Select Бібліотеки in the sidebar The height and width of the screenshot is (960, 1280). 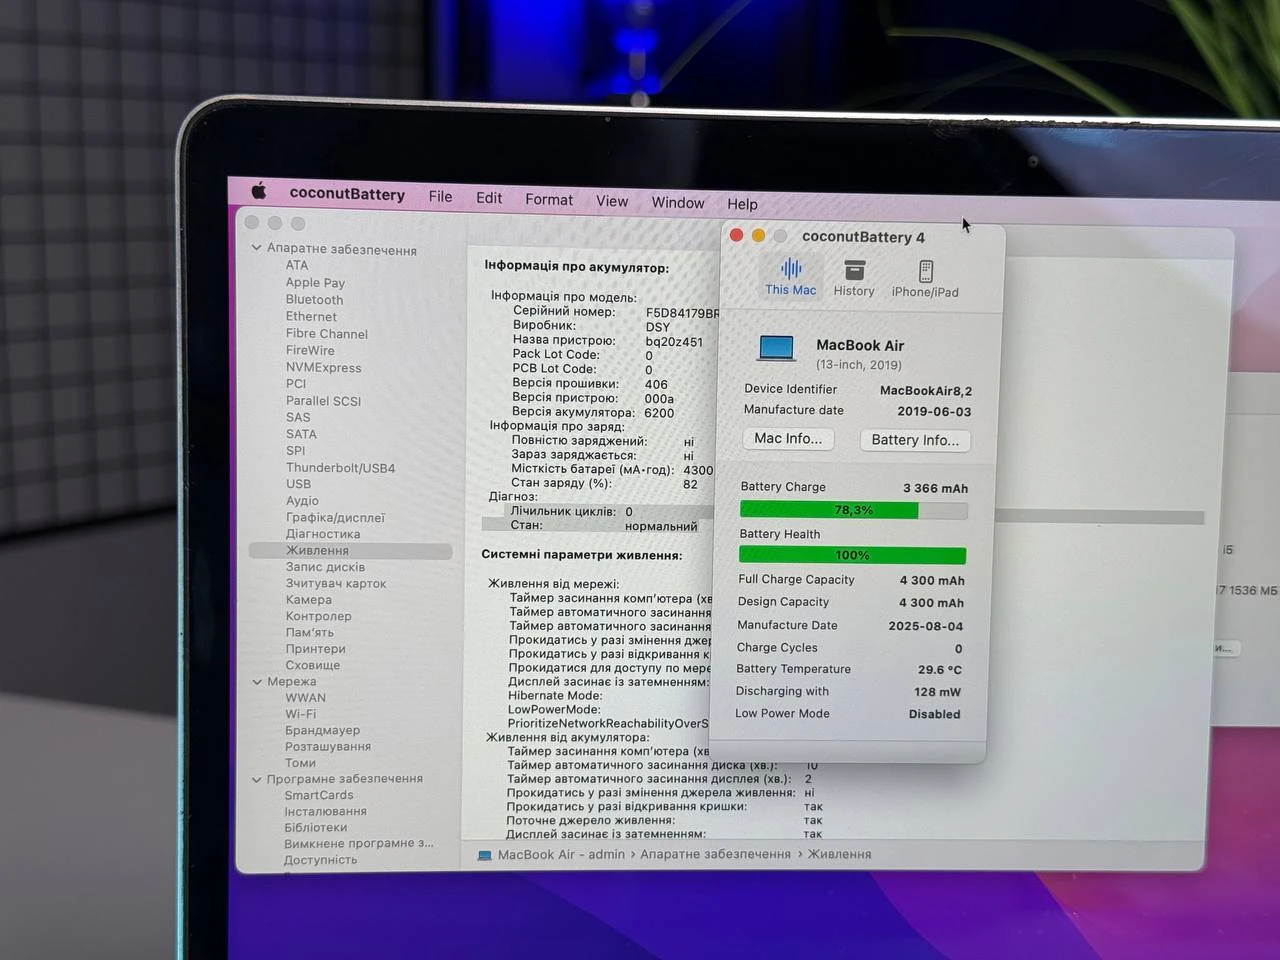[x=315, y=827]
